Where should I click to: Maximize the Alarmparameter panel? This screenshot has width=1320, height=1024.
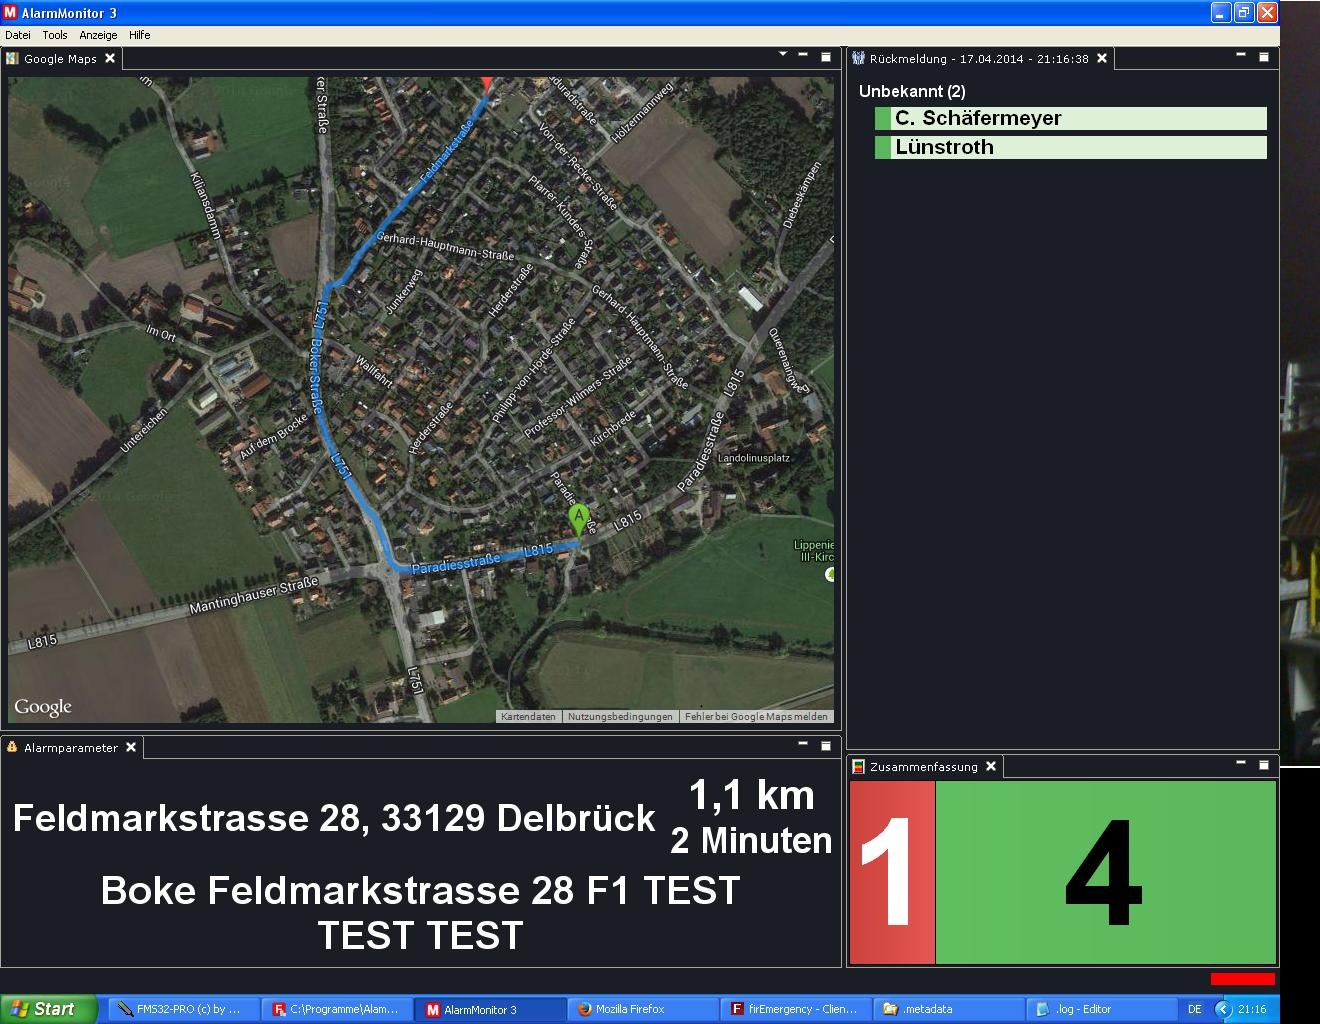826,746
